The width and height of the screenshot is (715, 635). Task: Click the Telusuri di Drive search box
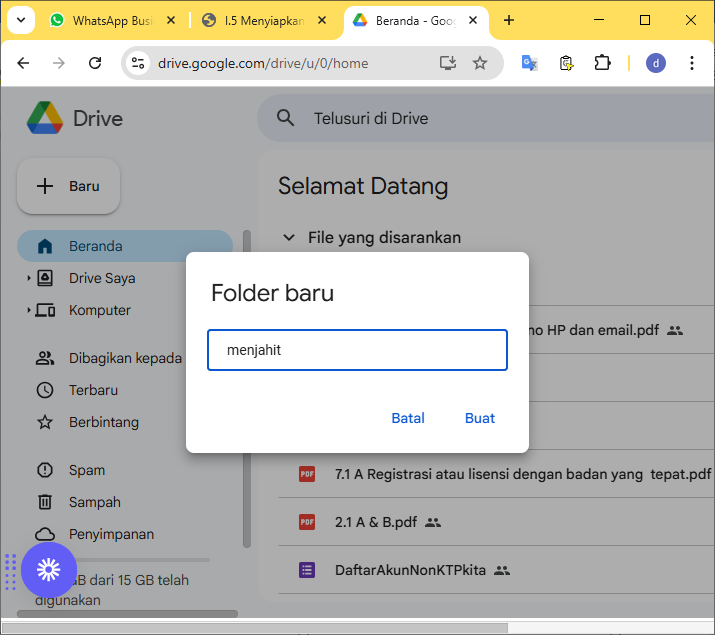pyautogui.click(x=480, y=118)
